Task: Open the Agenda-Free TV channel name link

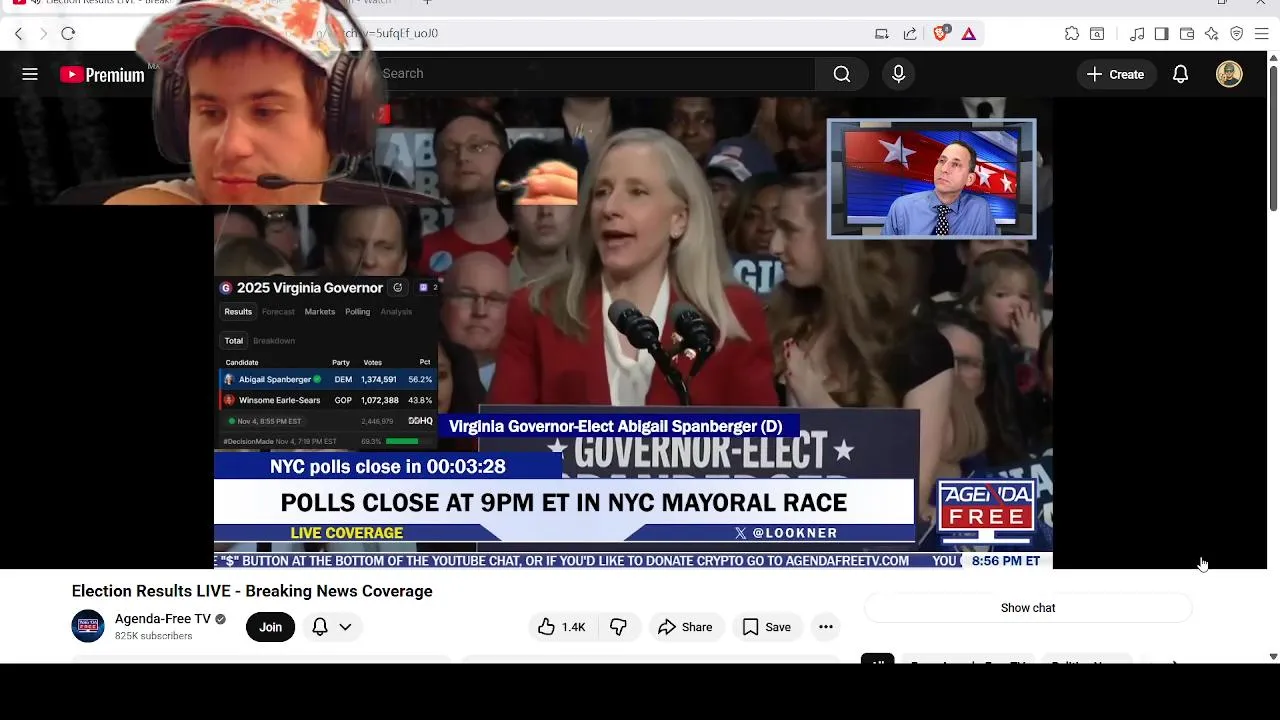Action: tap(163, 619)
